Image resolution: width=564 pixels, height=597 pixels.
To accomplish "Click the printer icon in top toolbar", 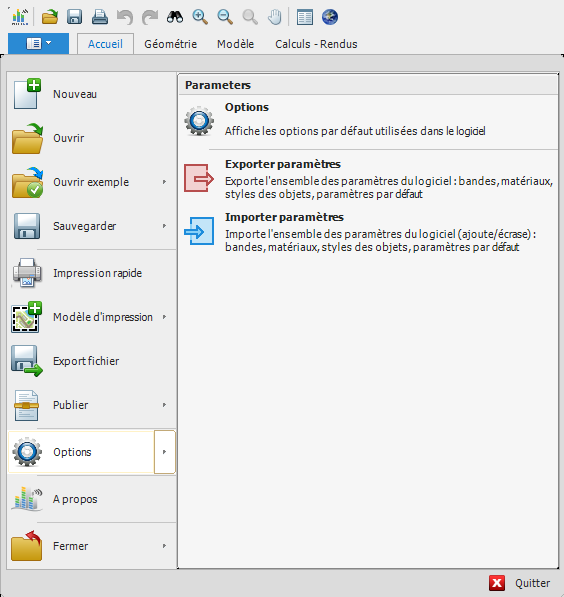I will [x=100, y=17].
